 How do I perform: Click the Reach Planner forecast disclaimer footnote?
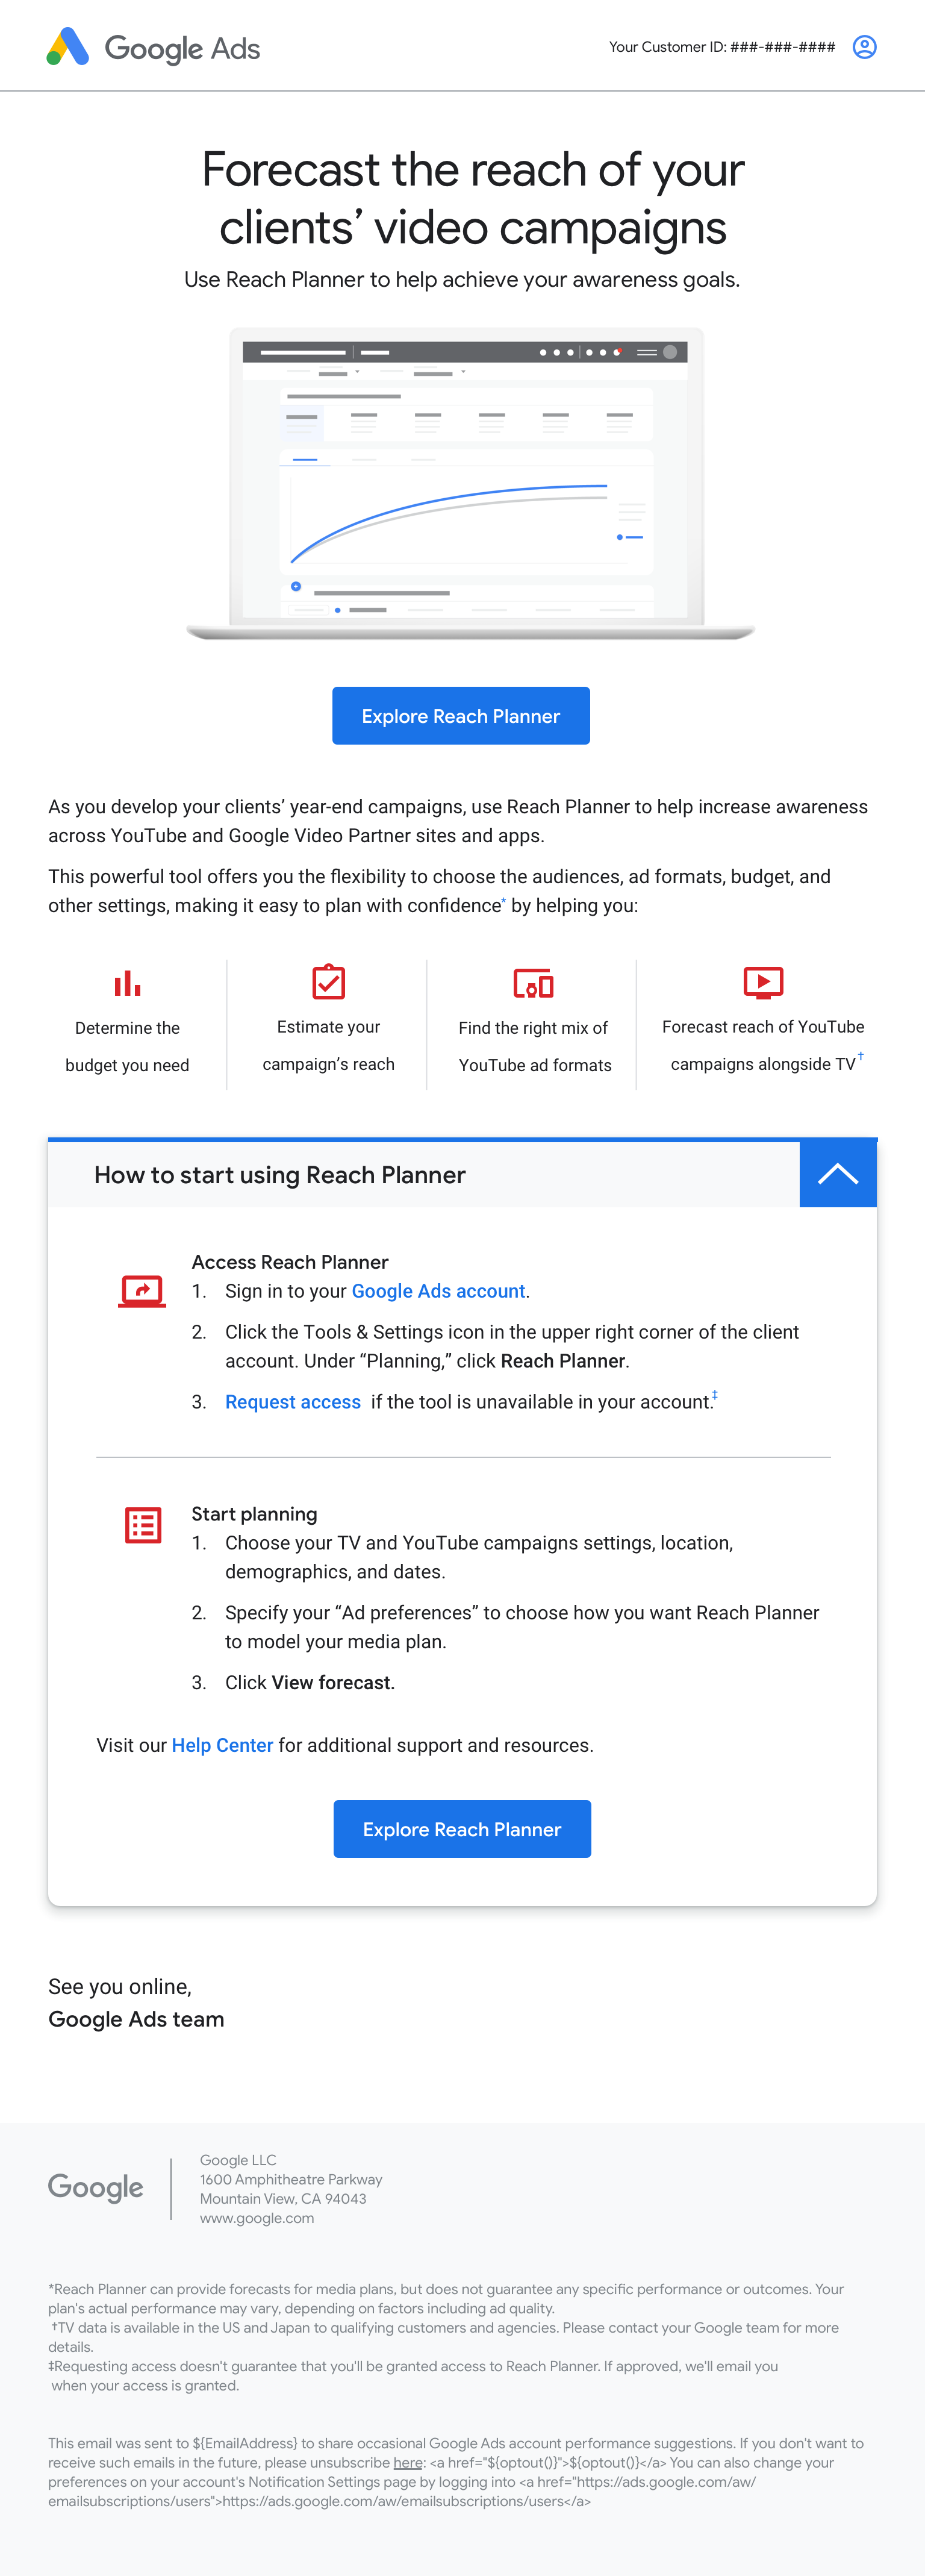[446, 2299]
